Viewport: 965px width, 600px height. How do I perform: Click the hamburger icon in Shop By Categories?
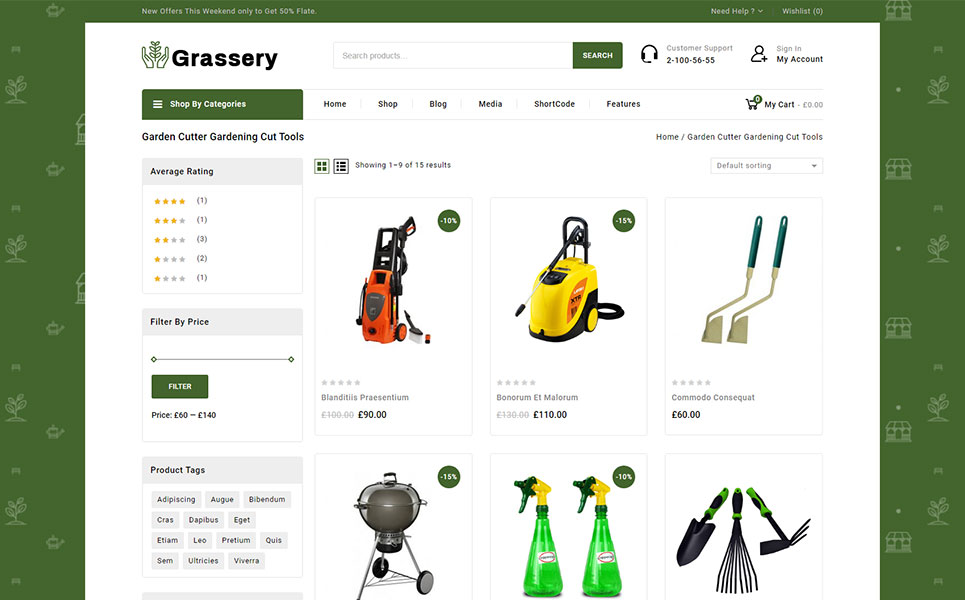tap(158, 104)
